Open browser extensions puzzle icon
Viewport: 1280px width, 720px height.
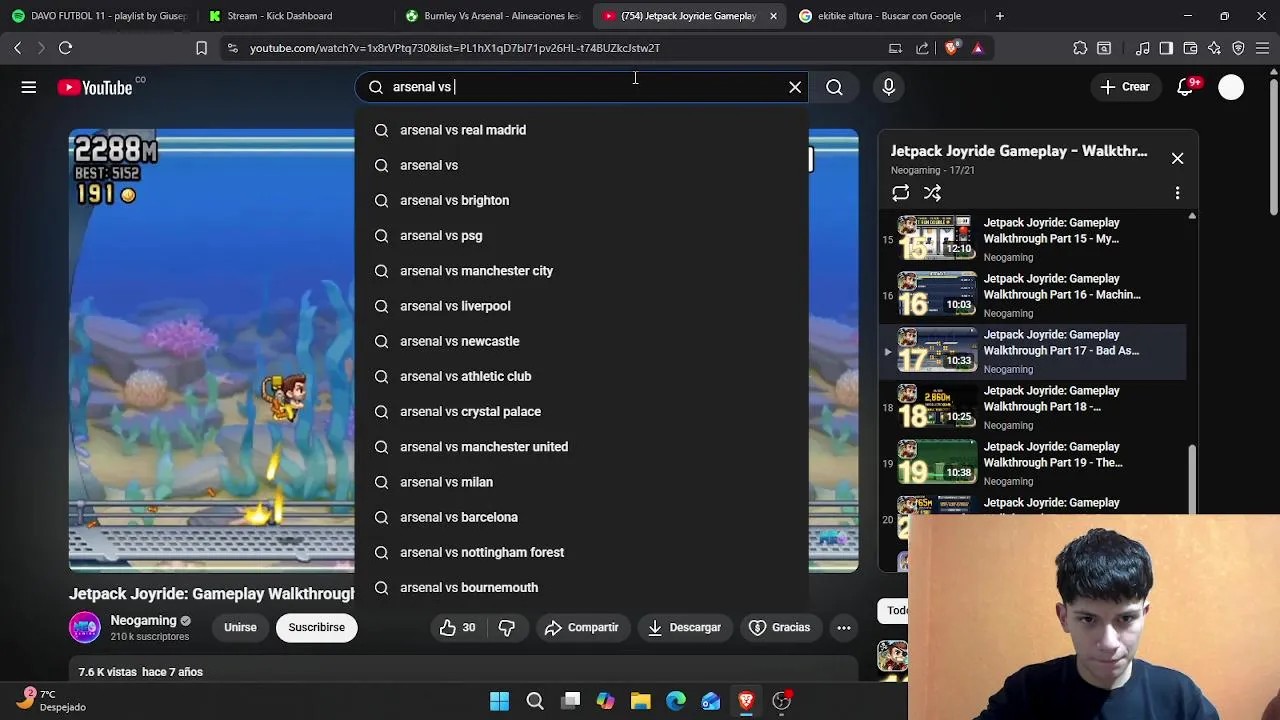[1080, 47]
